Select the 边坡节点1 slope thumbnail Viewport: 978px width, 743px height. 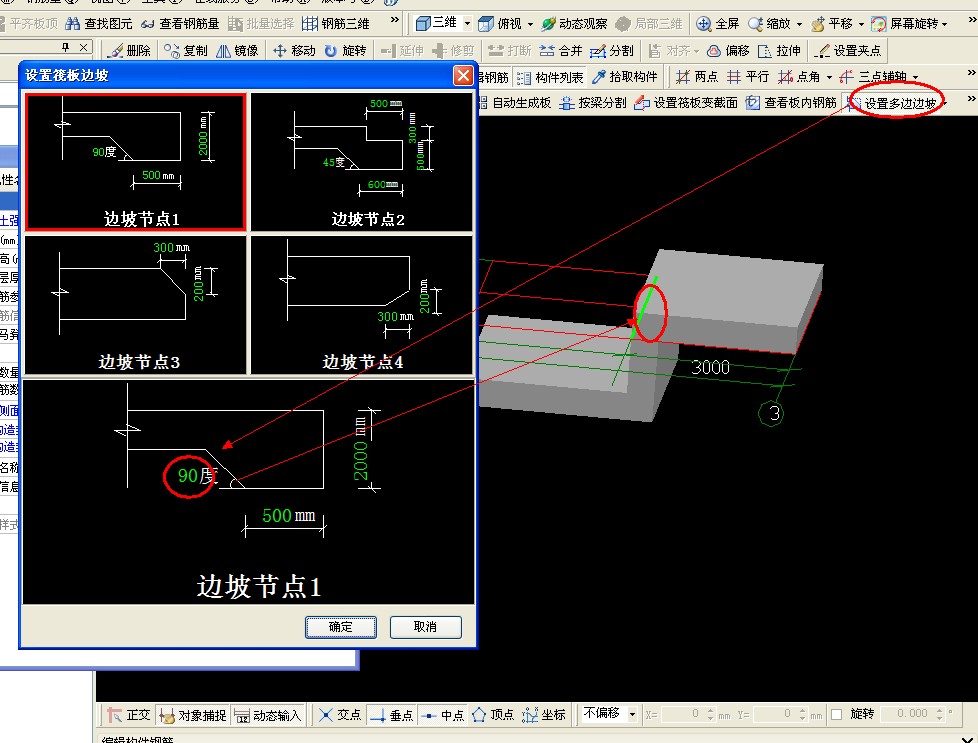[x=135, y=162]
